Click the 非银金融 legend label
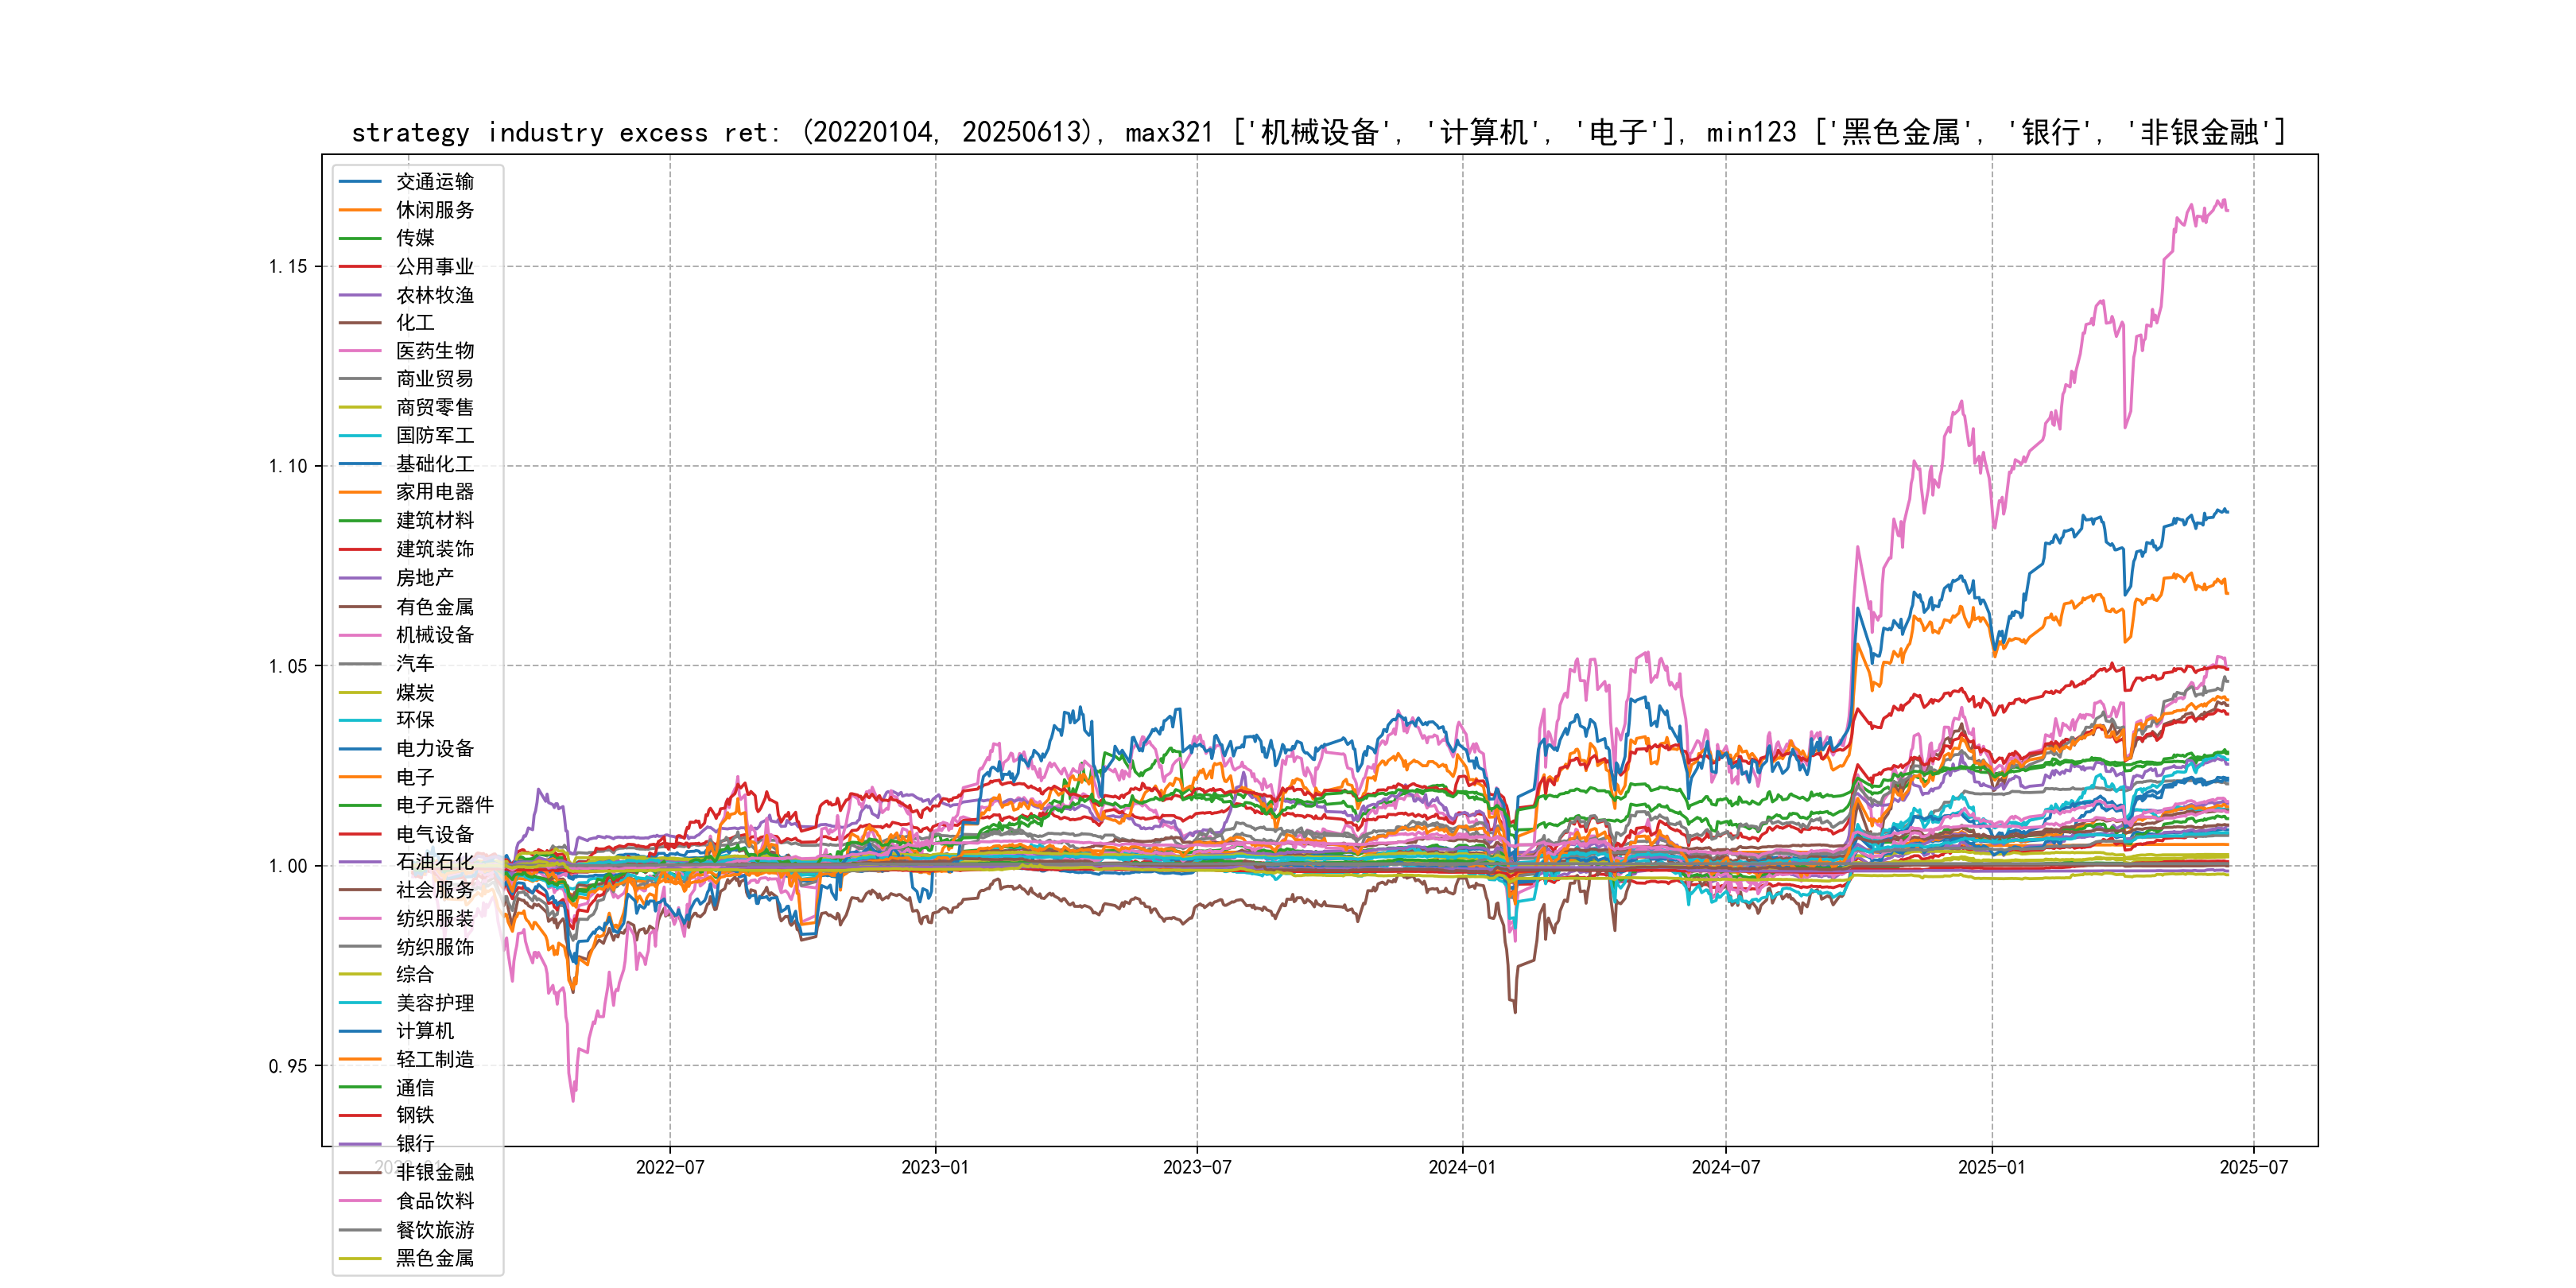 click(x=434, y=1172)
